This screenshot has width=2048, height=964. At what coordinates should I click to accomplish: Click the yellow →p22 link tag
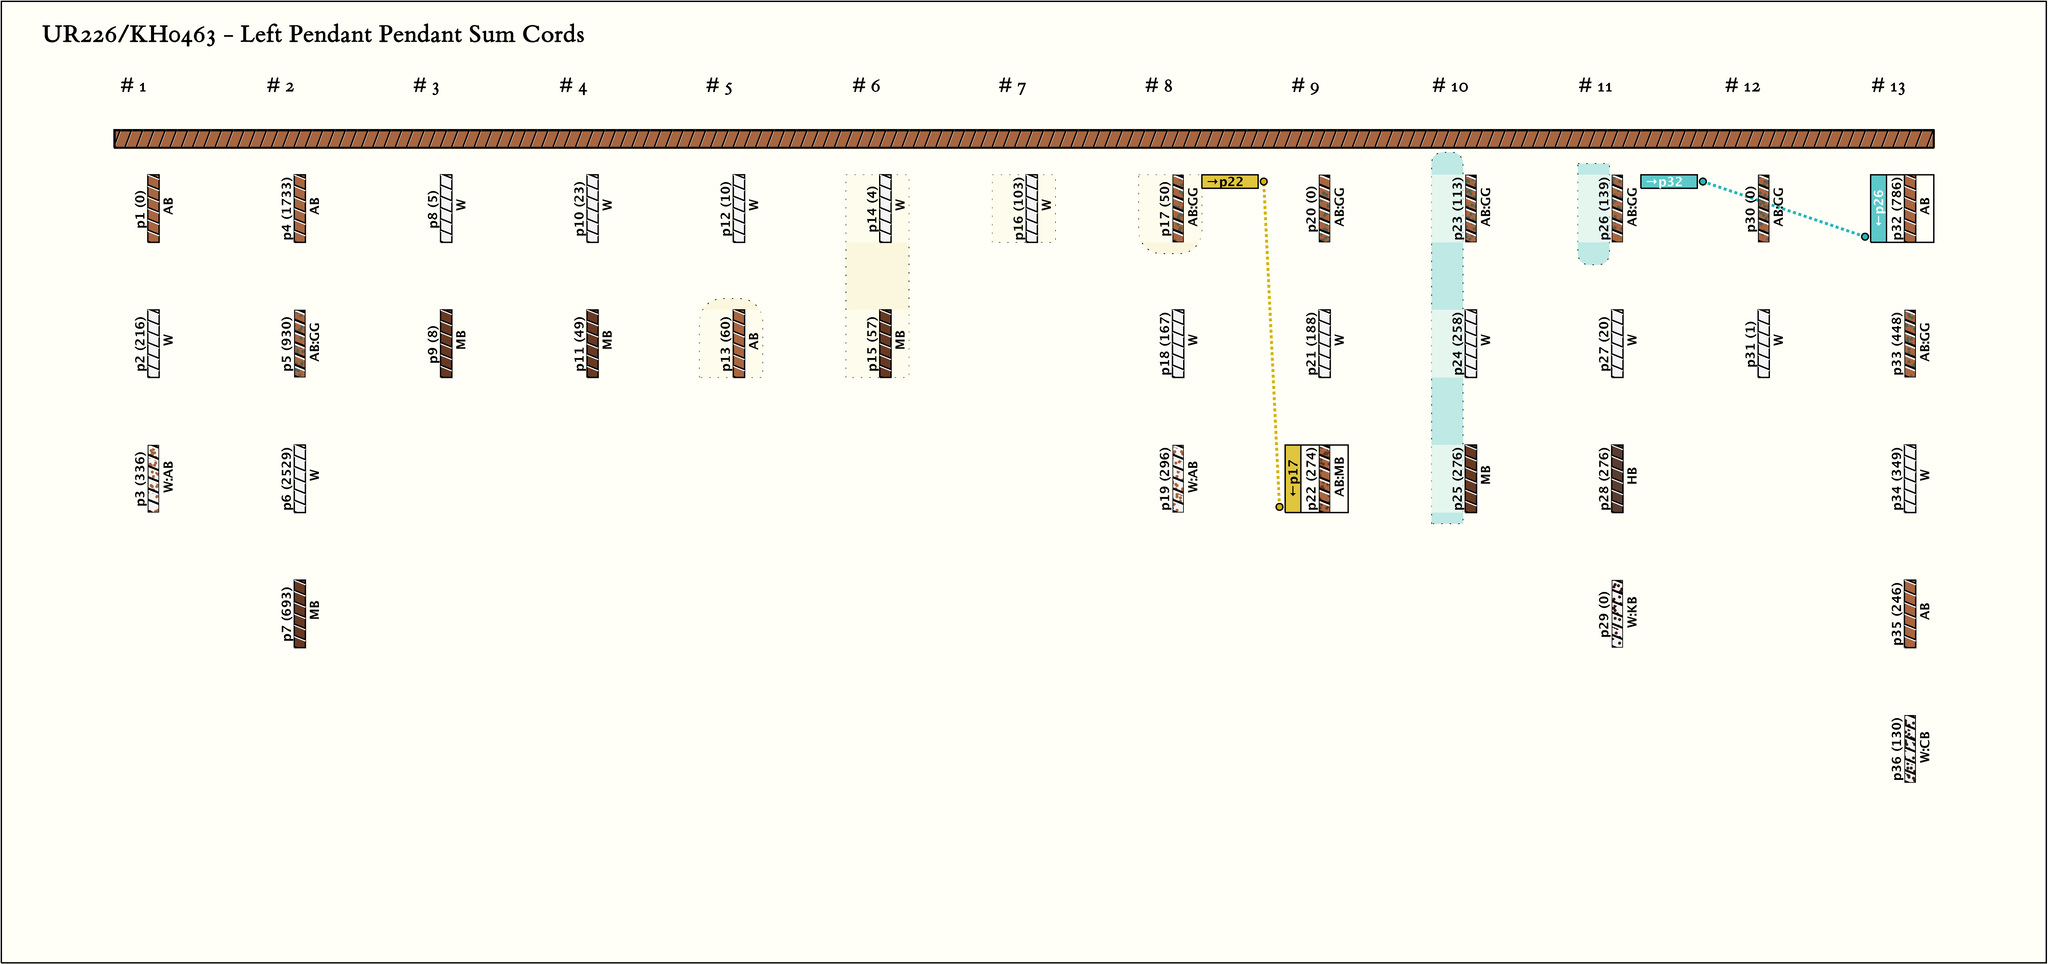(x=1229, y=182)
